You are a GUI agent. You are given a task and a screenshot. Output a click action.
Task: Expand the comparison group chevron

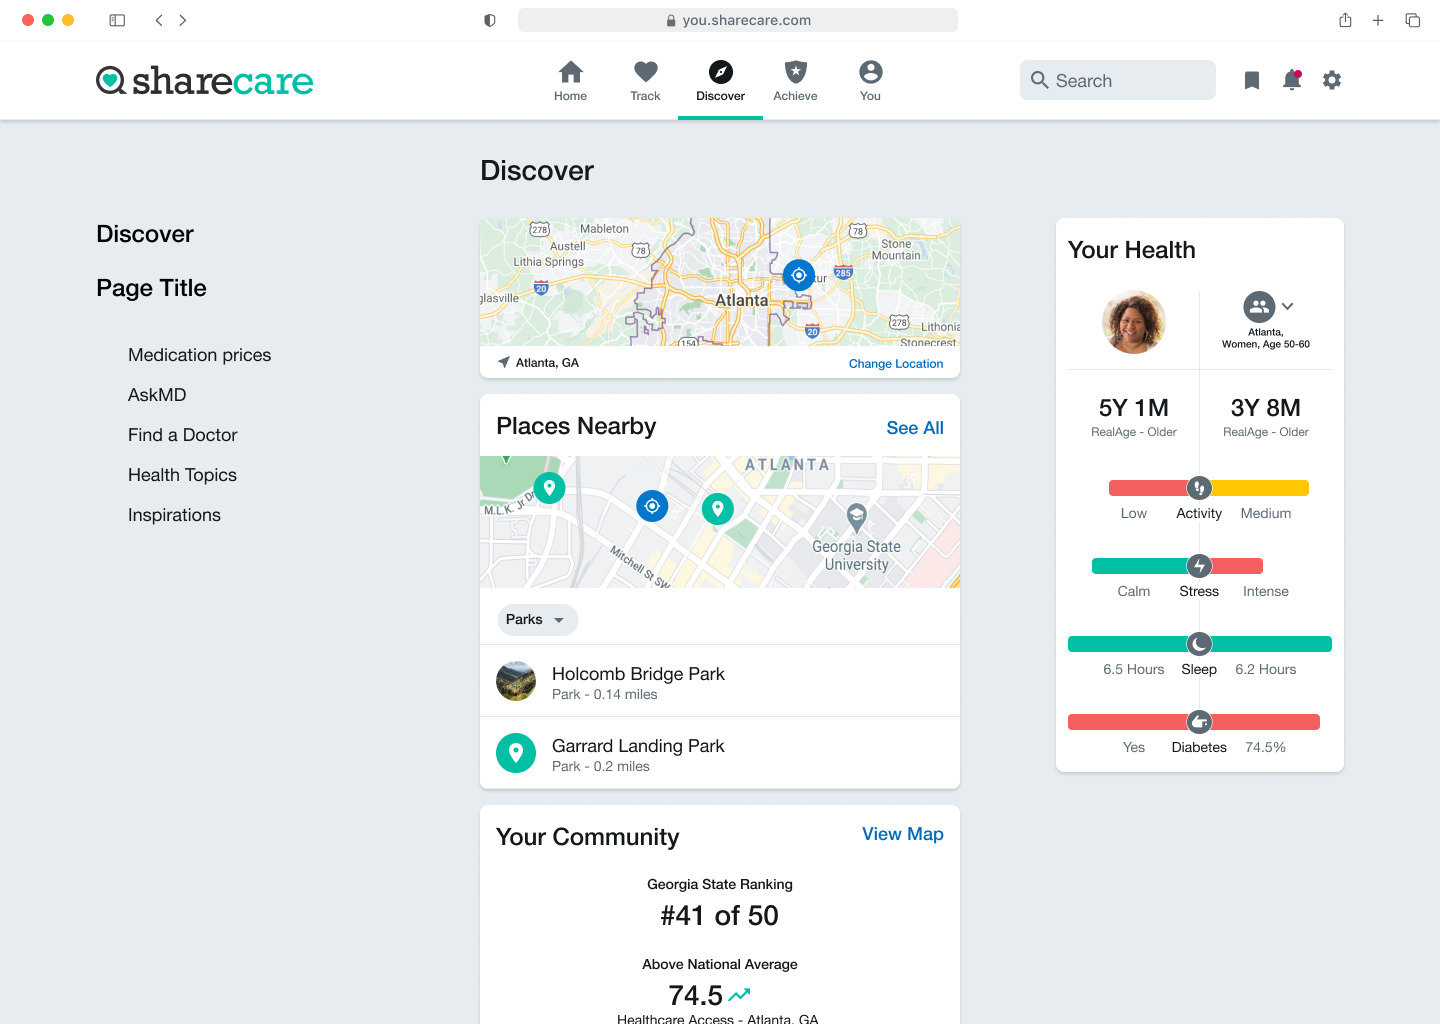click(1288, 306)
